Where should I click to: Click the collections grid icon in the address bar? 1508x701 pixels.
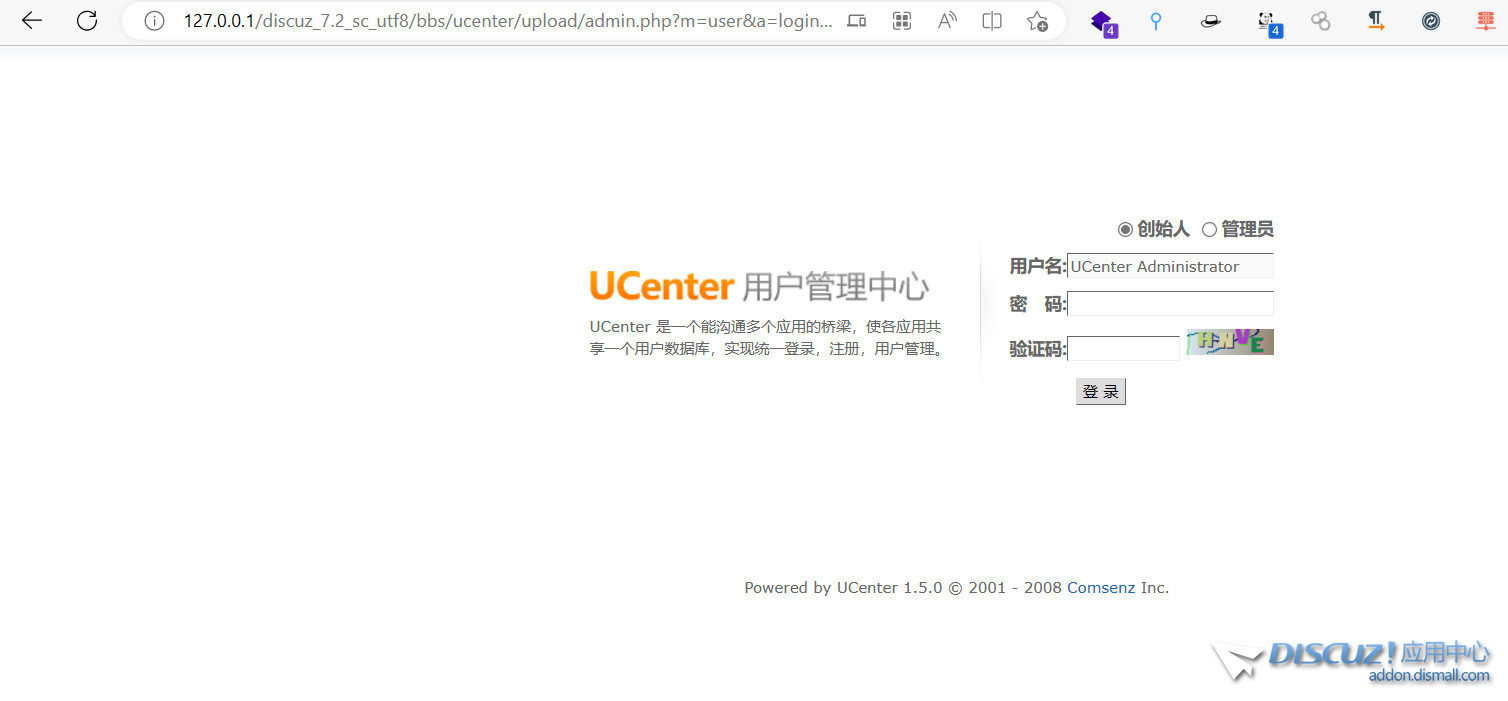point(901,20)
